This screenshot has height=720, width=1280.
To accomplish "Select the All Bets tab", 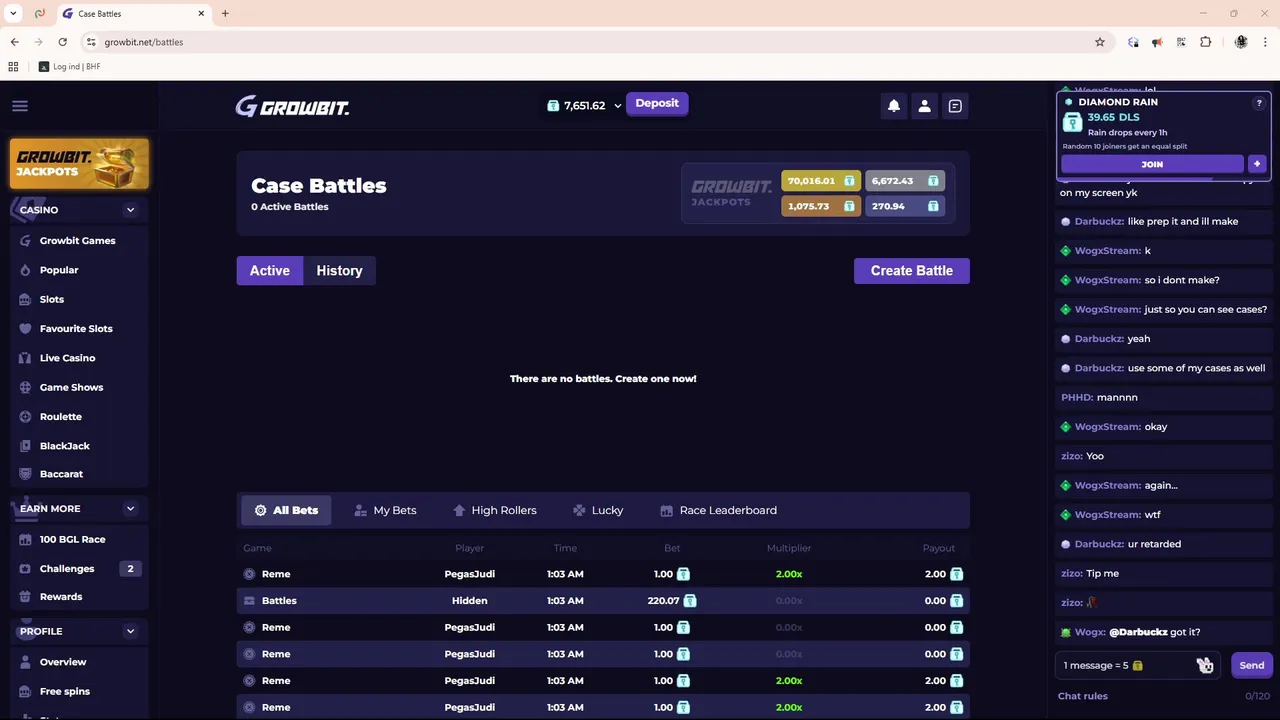I will (x=286, y=510).
